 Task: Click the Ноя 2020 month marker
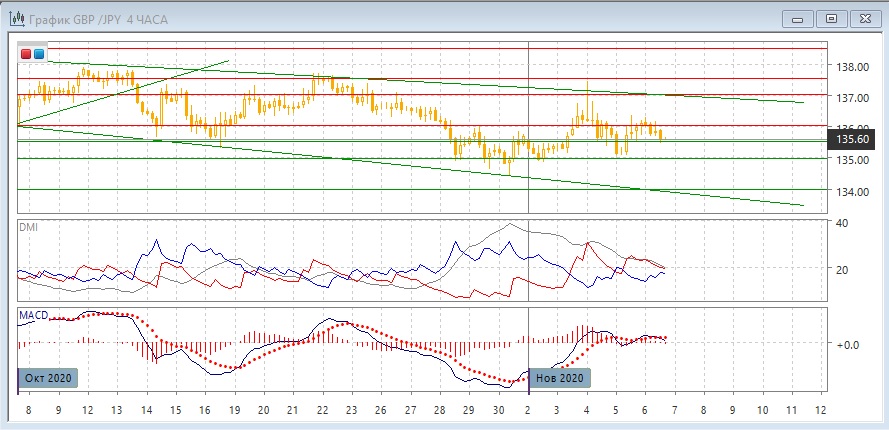[x=560, y=378]
